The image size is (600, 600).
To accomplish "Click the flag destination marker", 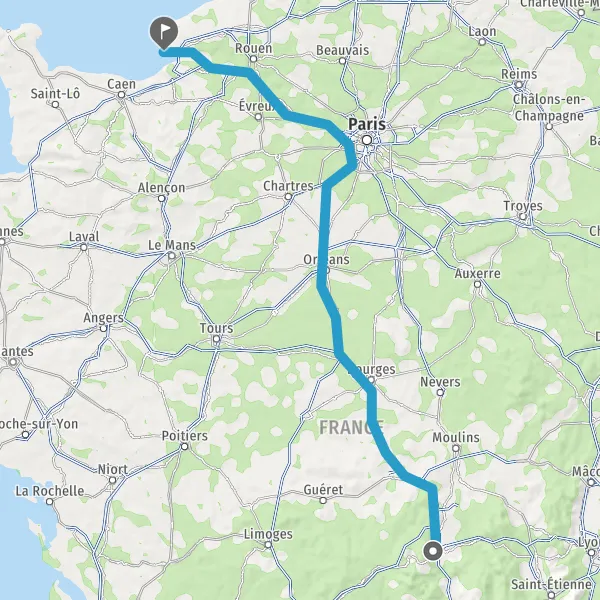I will (164, 33).
